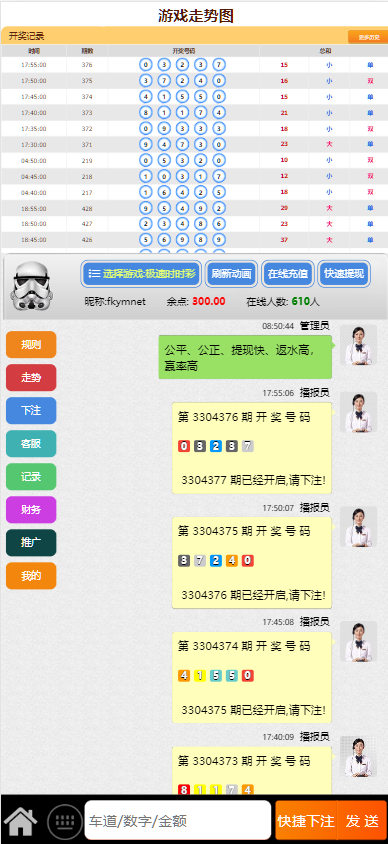
Task: Click the 播报员 avatar at 17:50:07
Action: pos(358,527)
